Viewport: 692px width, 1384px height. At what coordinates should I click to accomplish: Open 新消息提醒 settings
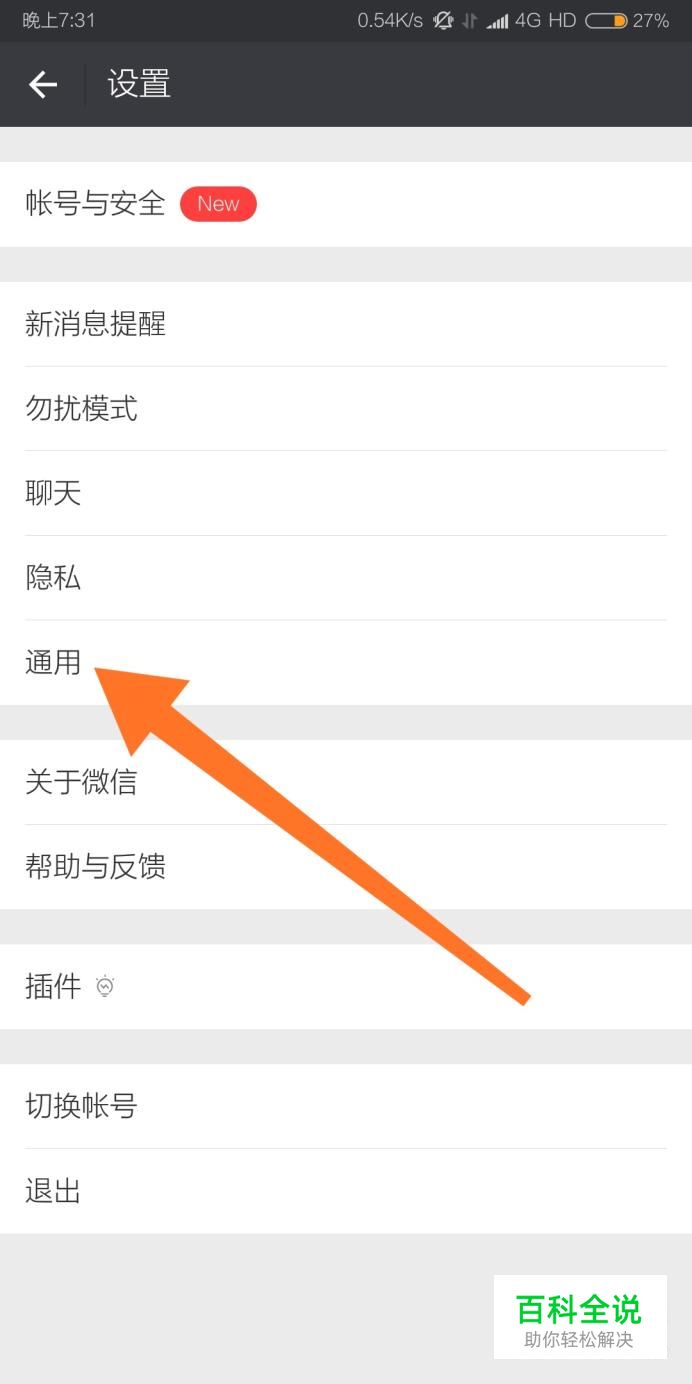(346, 324)
